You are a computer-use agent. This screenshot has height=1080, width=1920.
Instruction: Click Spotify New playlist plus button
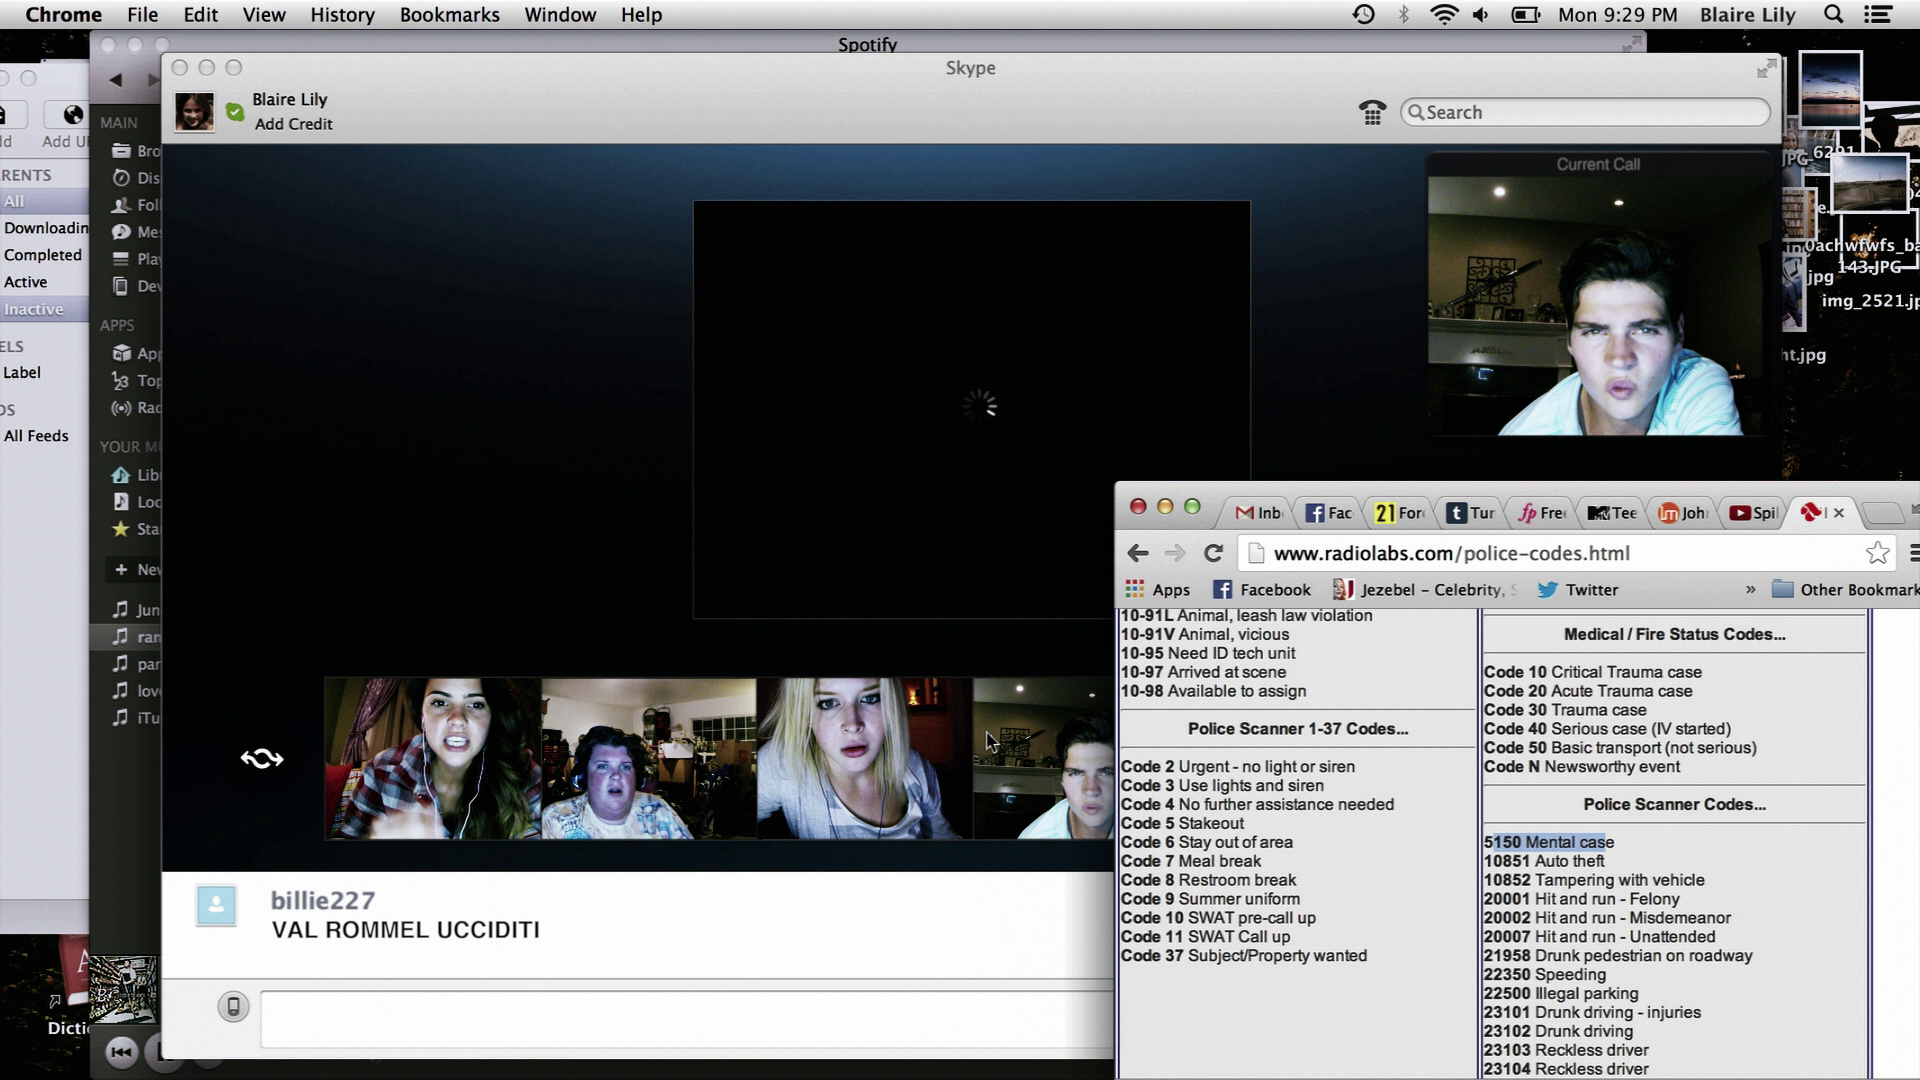[121, 569]
